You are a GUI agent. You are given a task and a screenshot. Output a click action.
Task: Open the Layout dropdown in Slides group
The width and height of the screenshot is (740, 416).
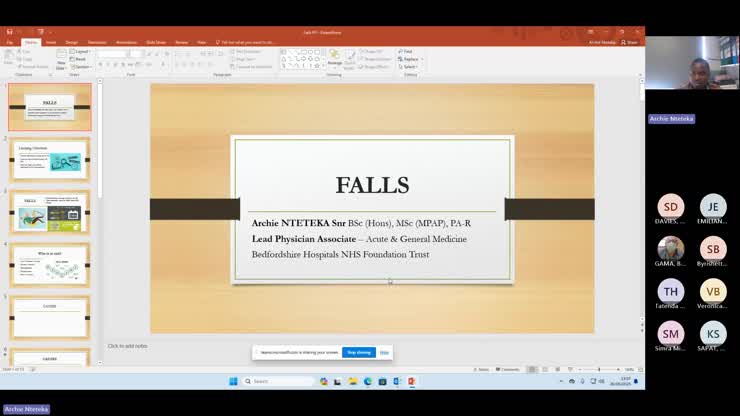(x=79, y=51)
